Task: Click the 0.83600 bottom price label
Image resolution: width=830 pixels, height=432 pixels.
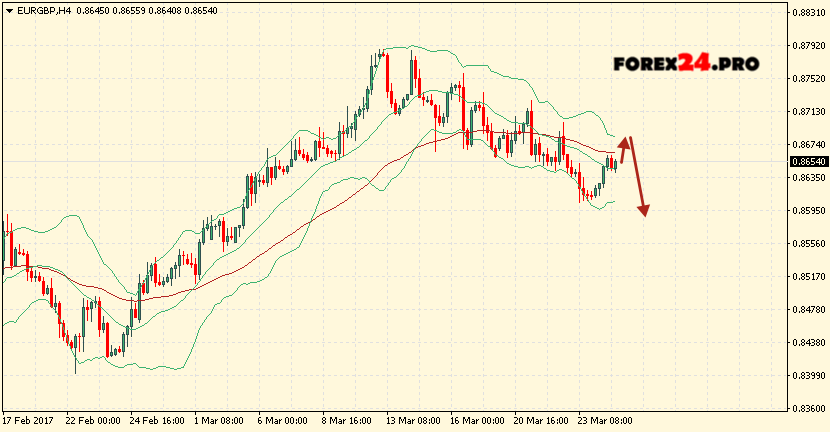Action: point(808,408)
